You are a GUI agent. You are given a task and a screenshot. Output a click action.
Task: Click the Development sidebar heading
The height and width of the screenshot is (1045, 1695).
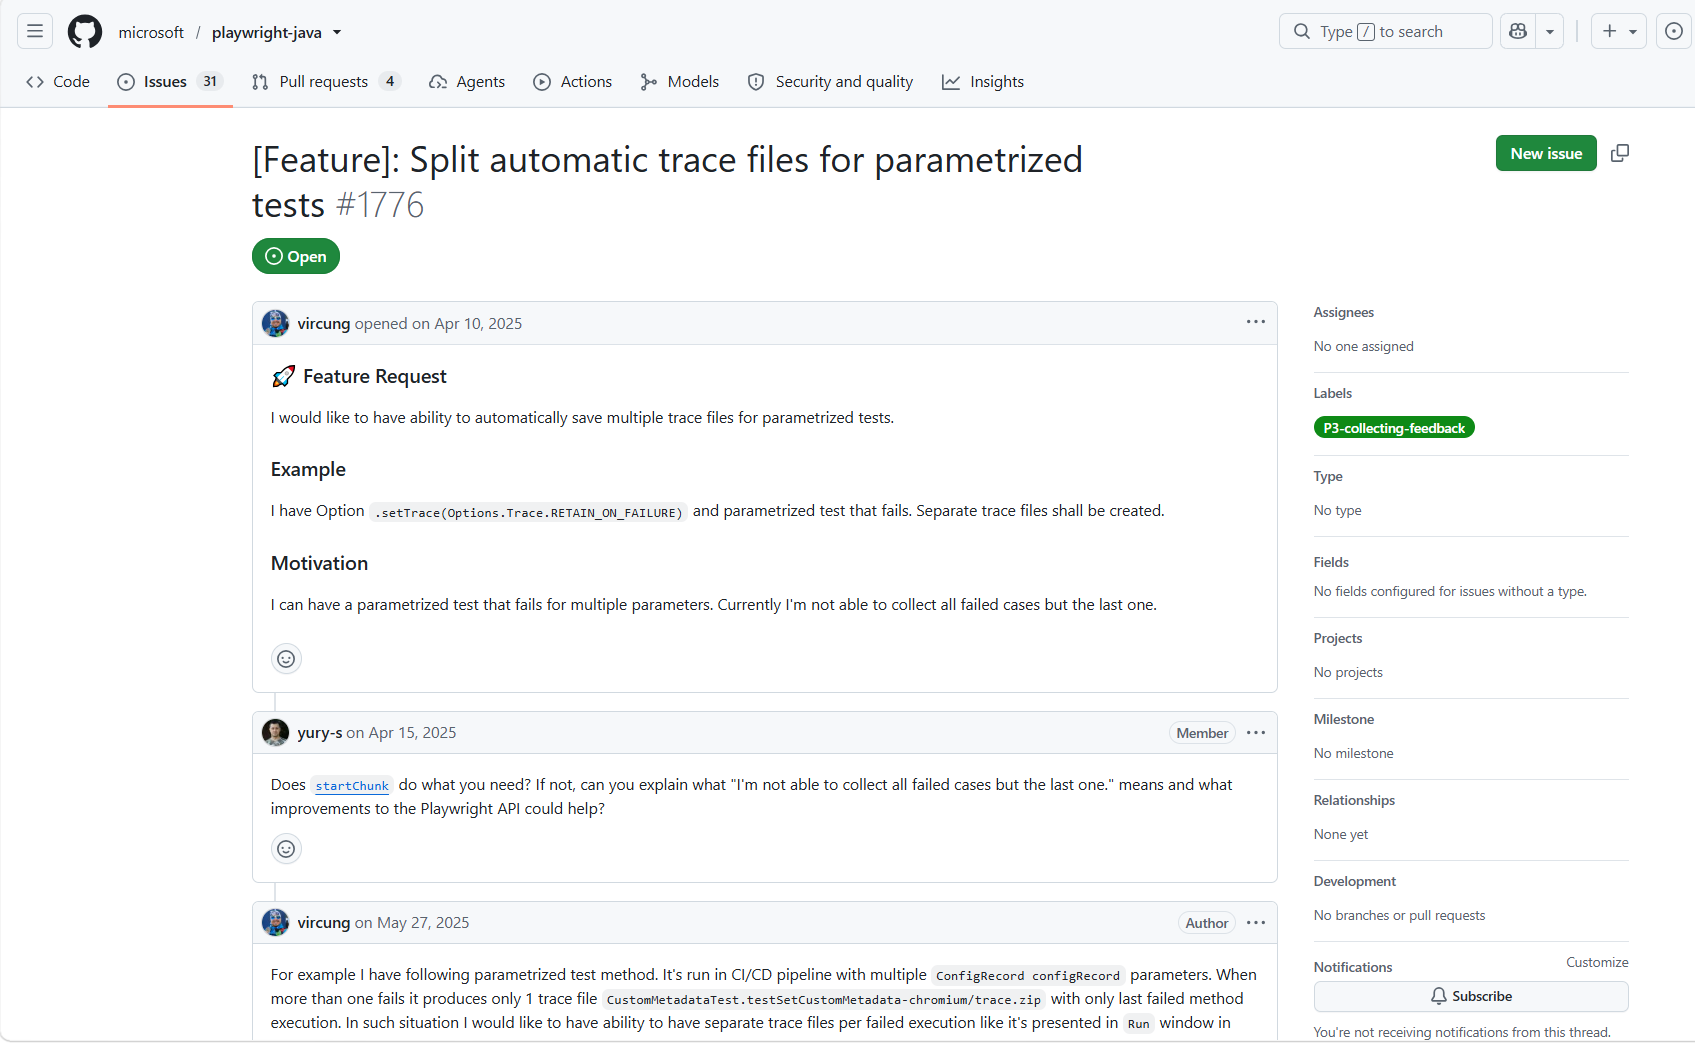(x=1355, y=881)
